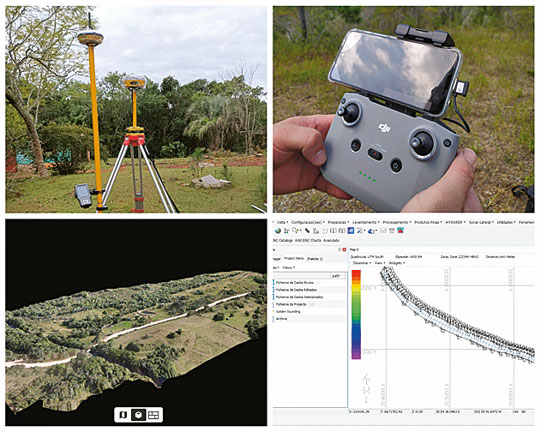Click the north arrow on the map
540x432 pixels.
click(367, 387)
